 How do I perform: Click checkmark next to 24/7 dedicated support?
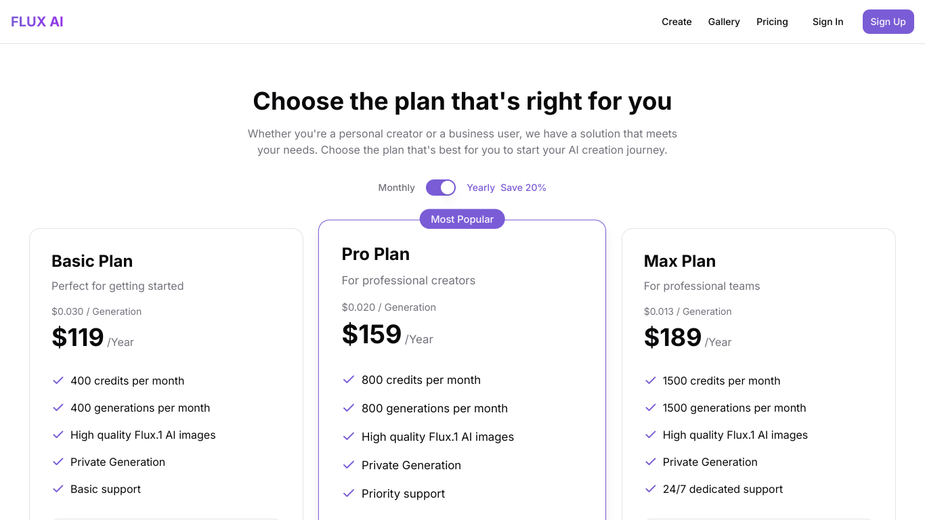[650, 489]
